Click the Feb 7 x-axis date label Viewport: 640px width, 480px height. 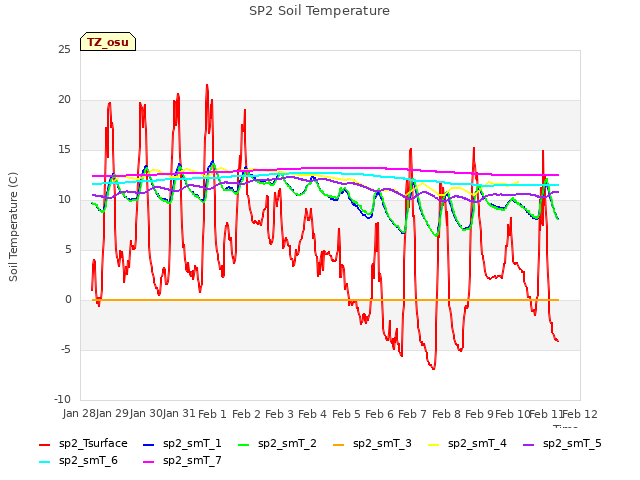412,414
